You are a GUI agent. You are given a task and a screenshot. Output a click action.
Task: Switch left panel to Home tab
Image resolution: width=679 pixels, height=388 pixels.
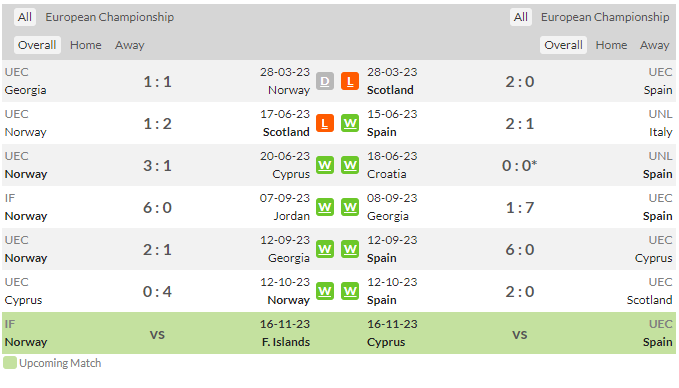pos(86,45)
